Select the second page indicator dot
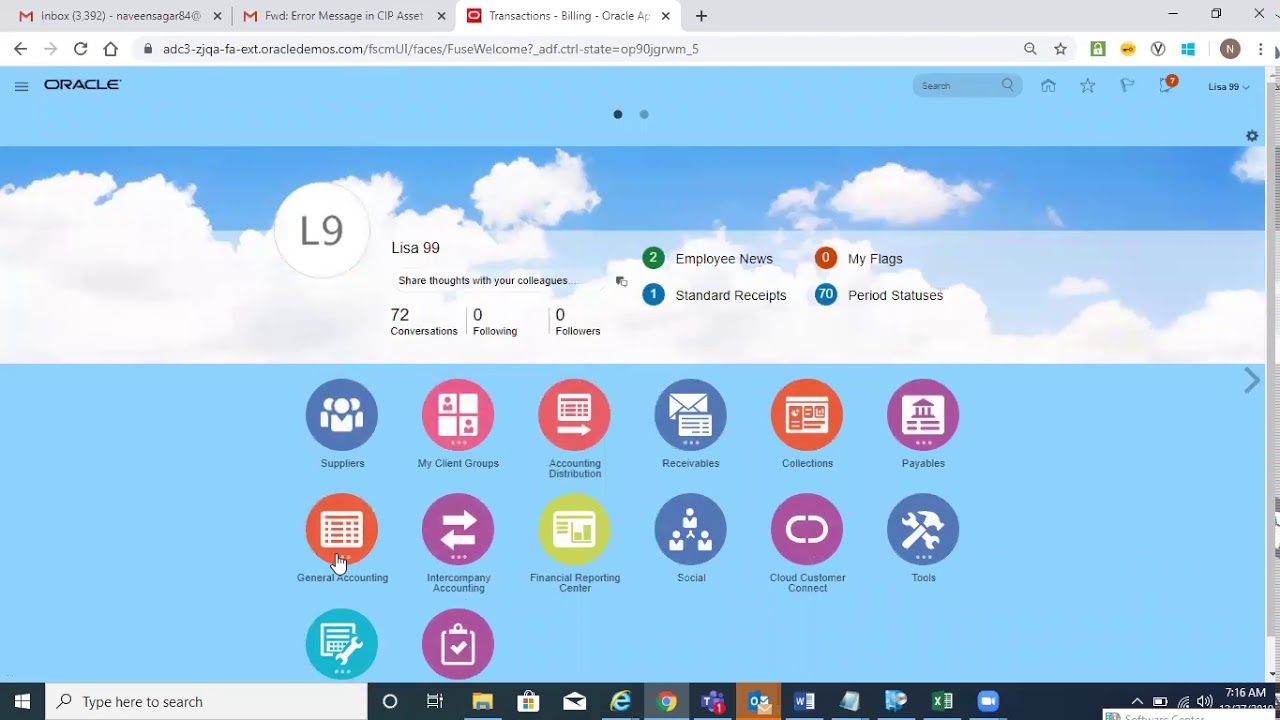Image resolution: width=1280 pixels, height=720 pixels. point(644,114)
